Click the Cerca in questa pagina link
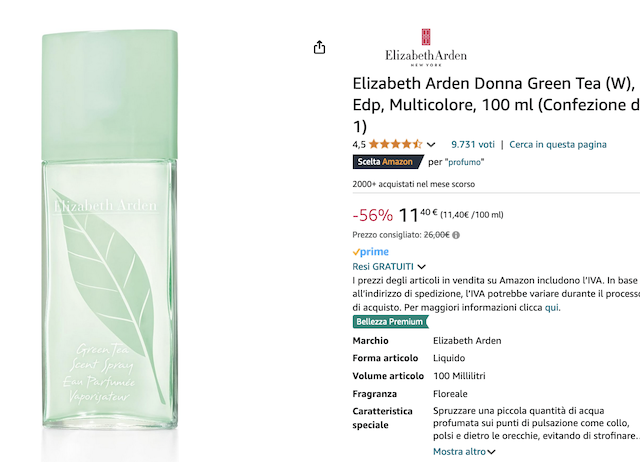The width and height of the screenshot is (640, 462). 557,144
